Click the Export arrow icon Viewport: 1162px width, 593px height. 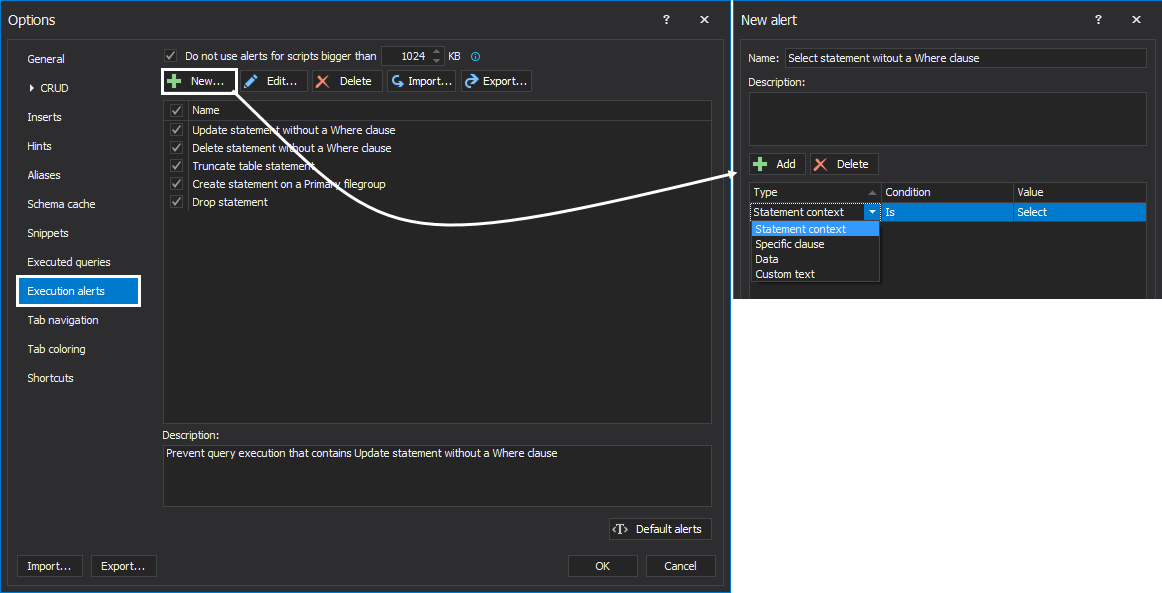[x=471, y=81]
